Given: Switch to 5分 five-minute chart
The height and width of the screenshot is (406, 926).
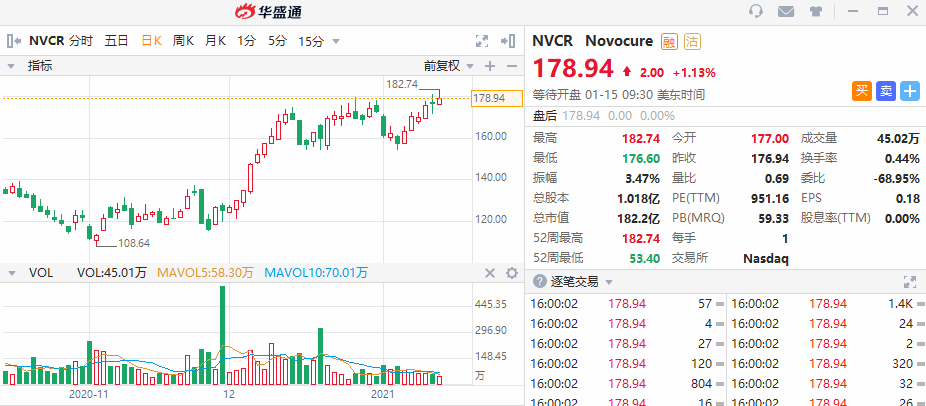Looking at the screenshot, I should [278, 41].
